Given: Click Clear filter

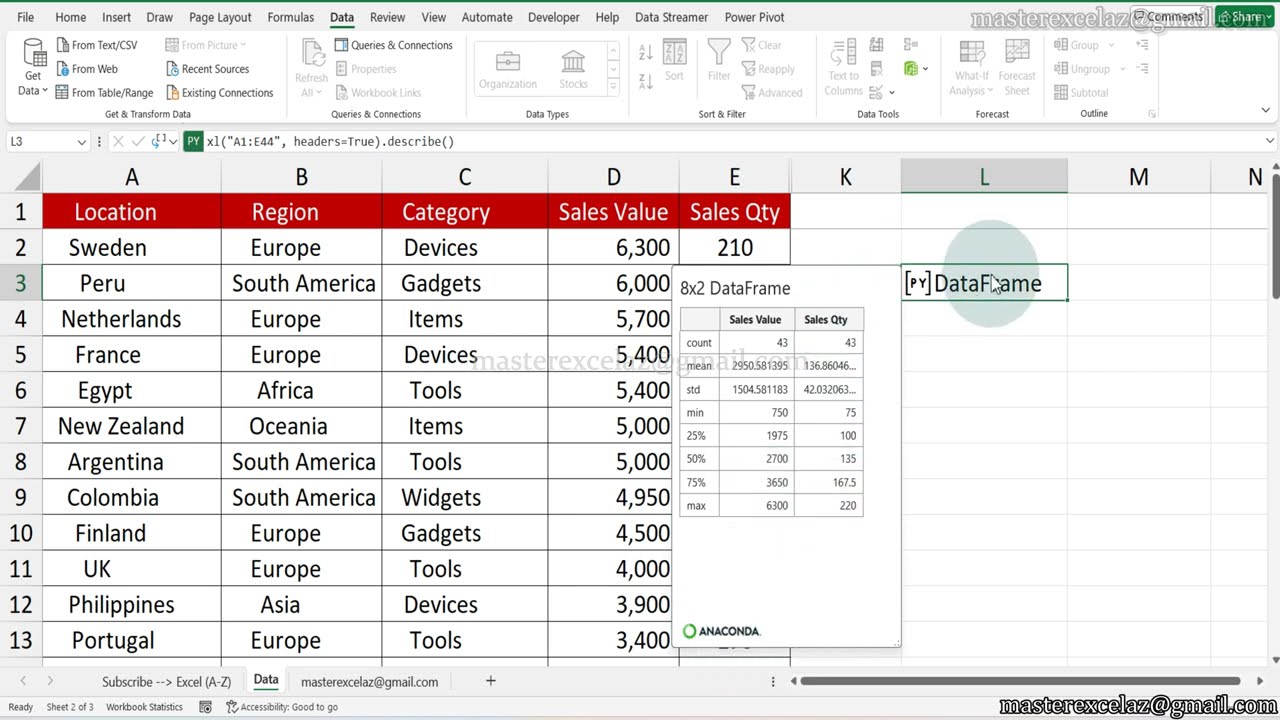Looking at the screenshot, I should pyautogui.click(x=762, y=45).
